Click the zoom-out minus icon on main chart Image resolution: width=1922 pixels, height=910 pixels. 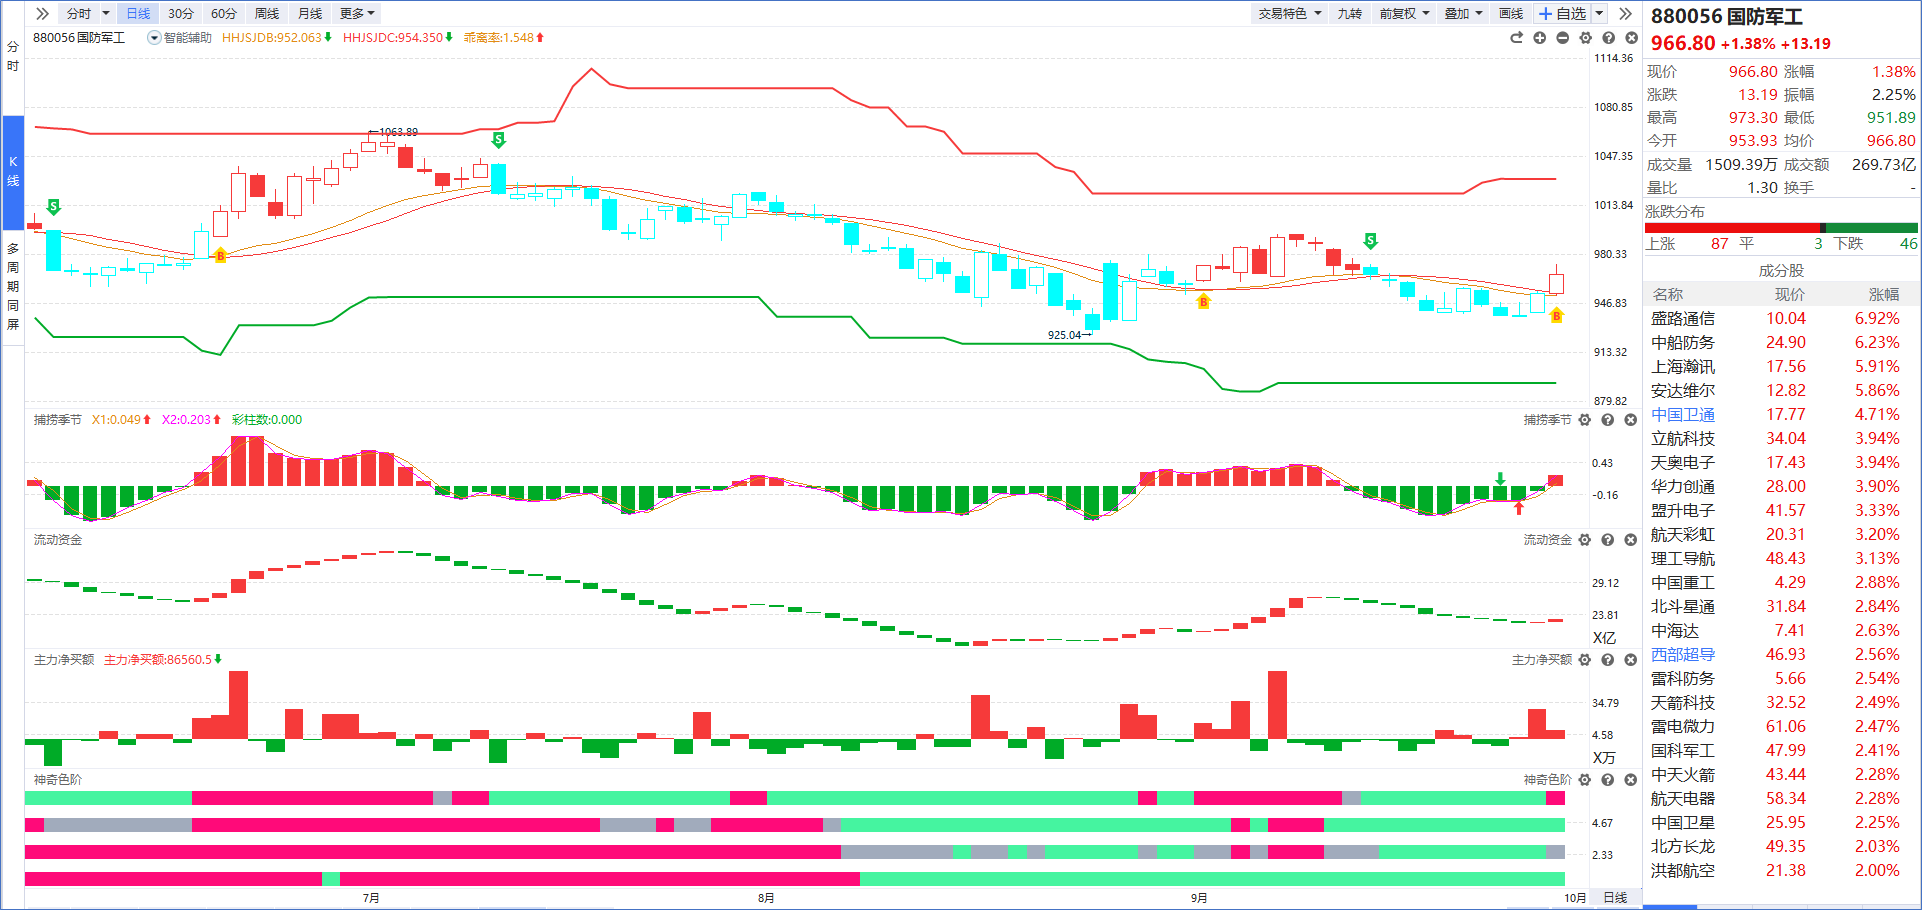[x=1562, y=38]
